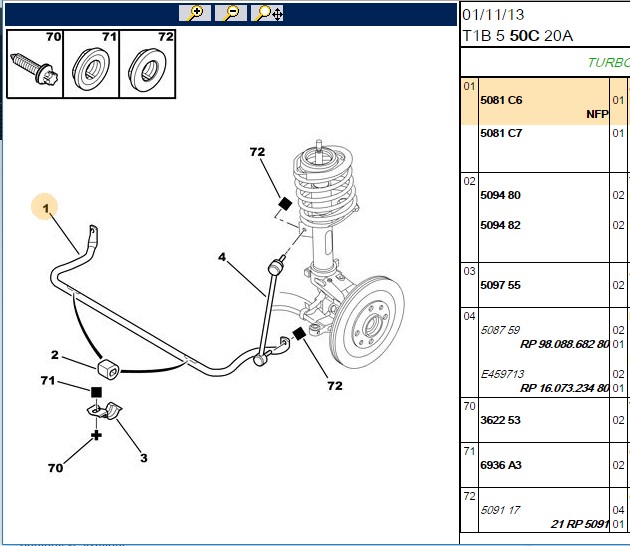This screenshot has width=630, height=546.
Task: Click row index 03 in parts table
Action: [469, 271]
